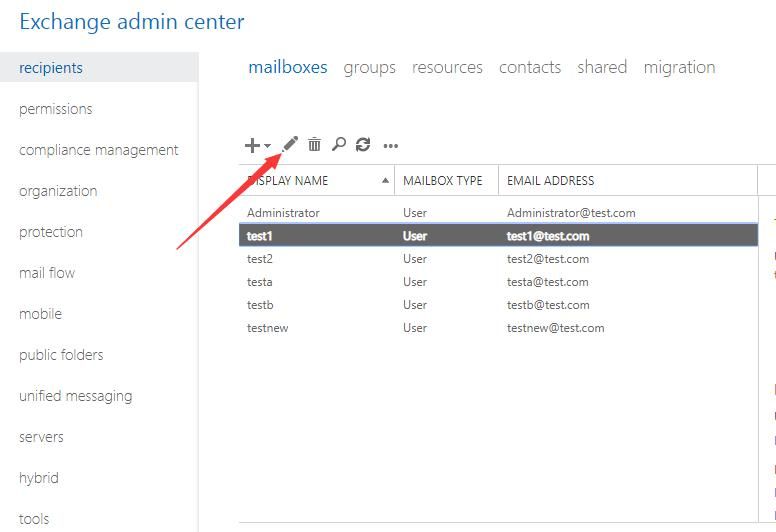Click User type cell in testnew row
This screenshot has height=532, width=776.
[x=415, y=328]
